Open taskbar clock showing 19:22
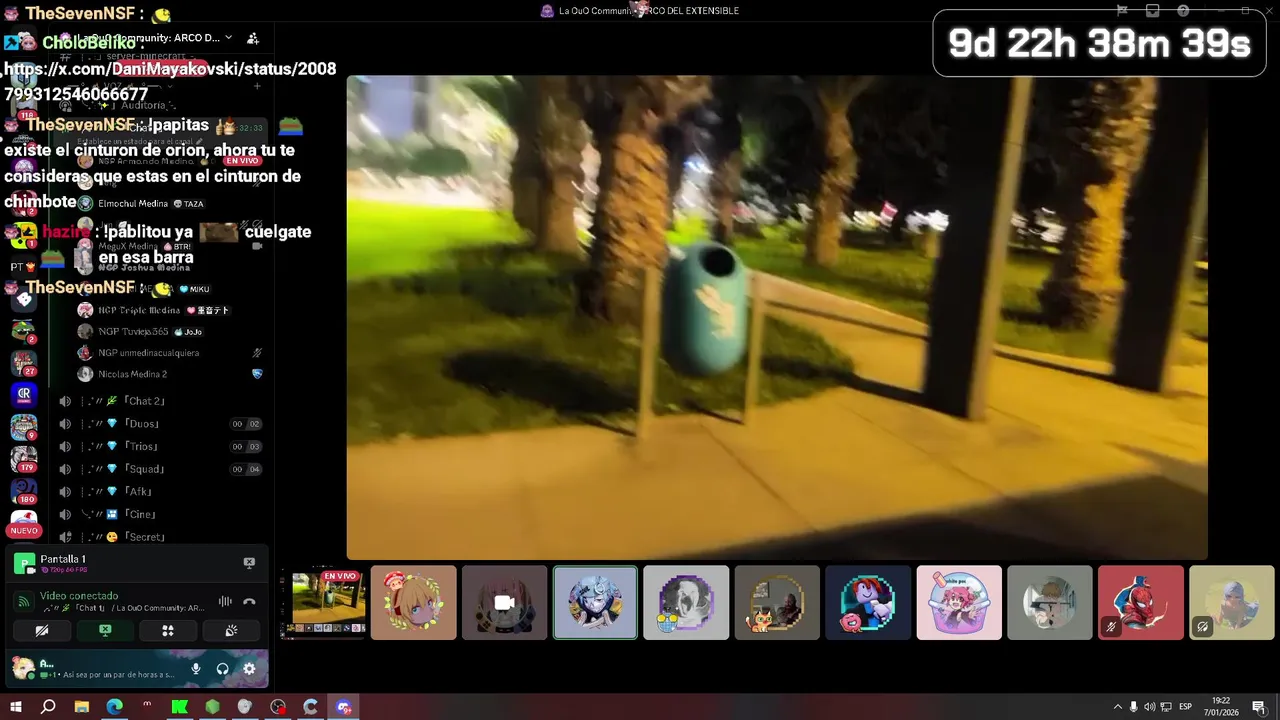 click(x=1220, y=707)
